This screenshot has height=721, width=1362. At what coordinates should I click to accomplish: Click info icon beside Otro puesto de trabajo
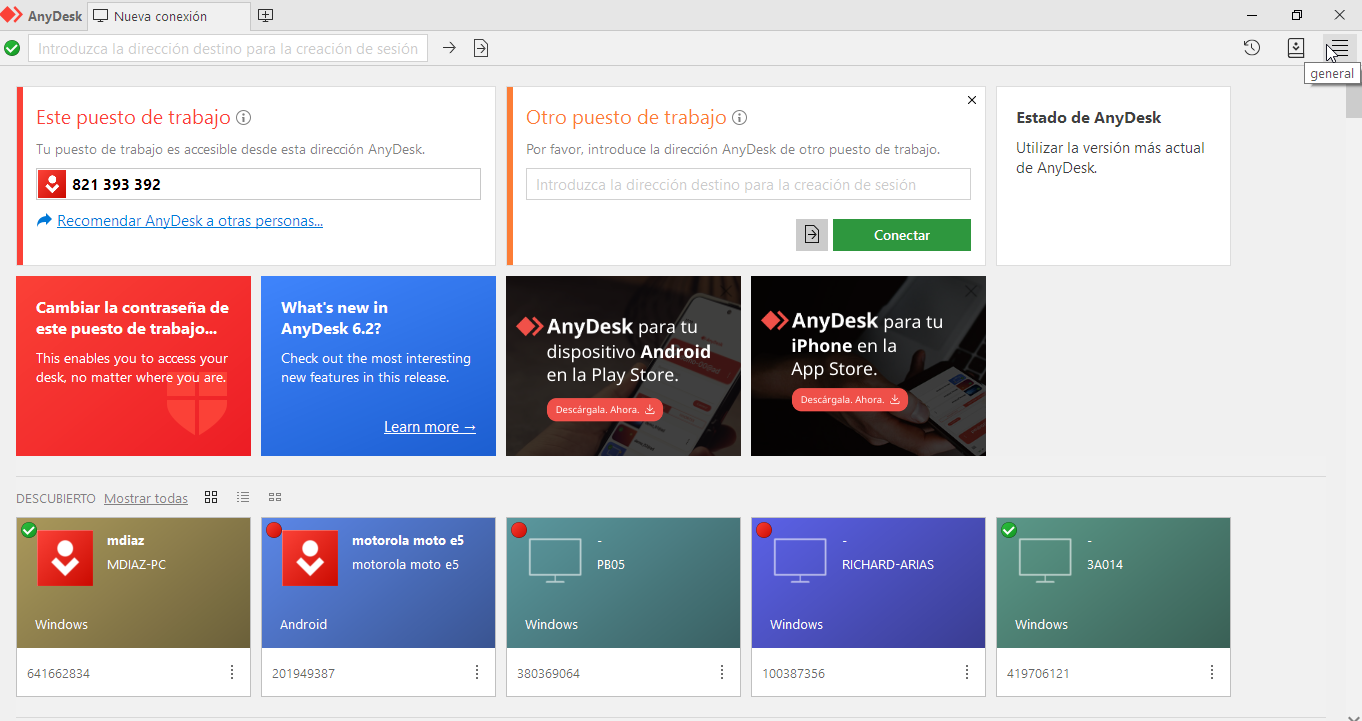click(x=739, y=118)
